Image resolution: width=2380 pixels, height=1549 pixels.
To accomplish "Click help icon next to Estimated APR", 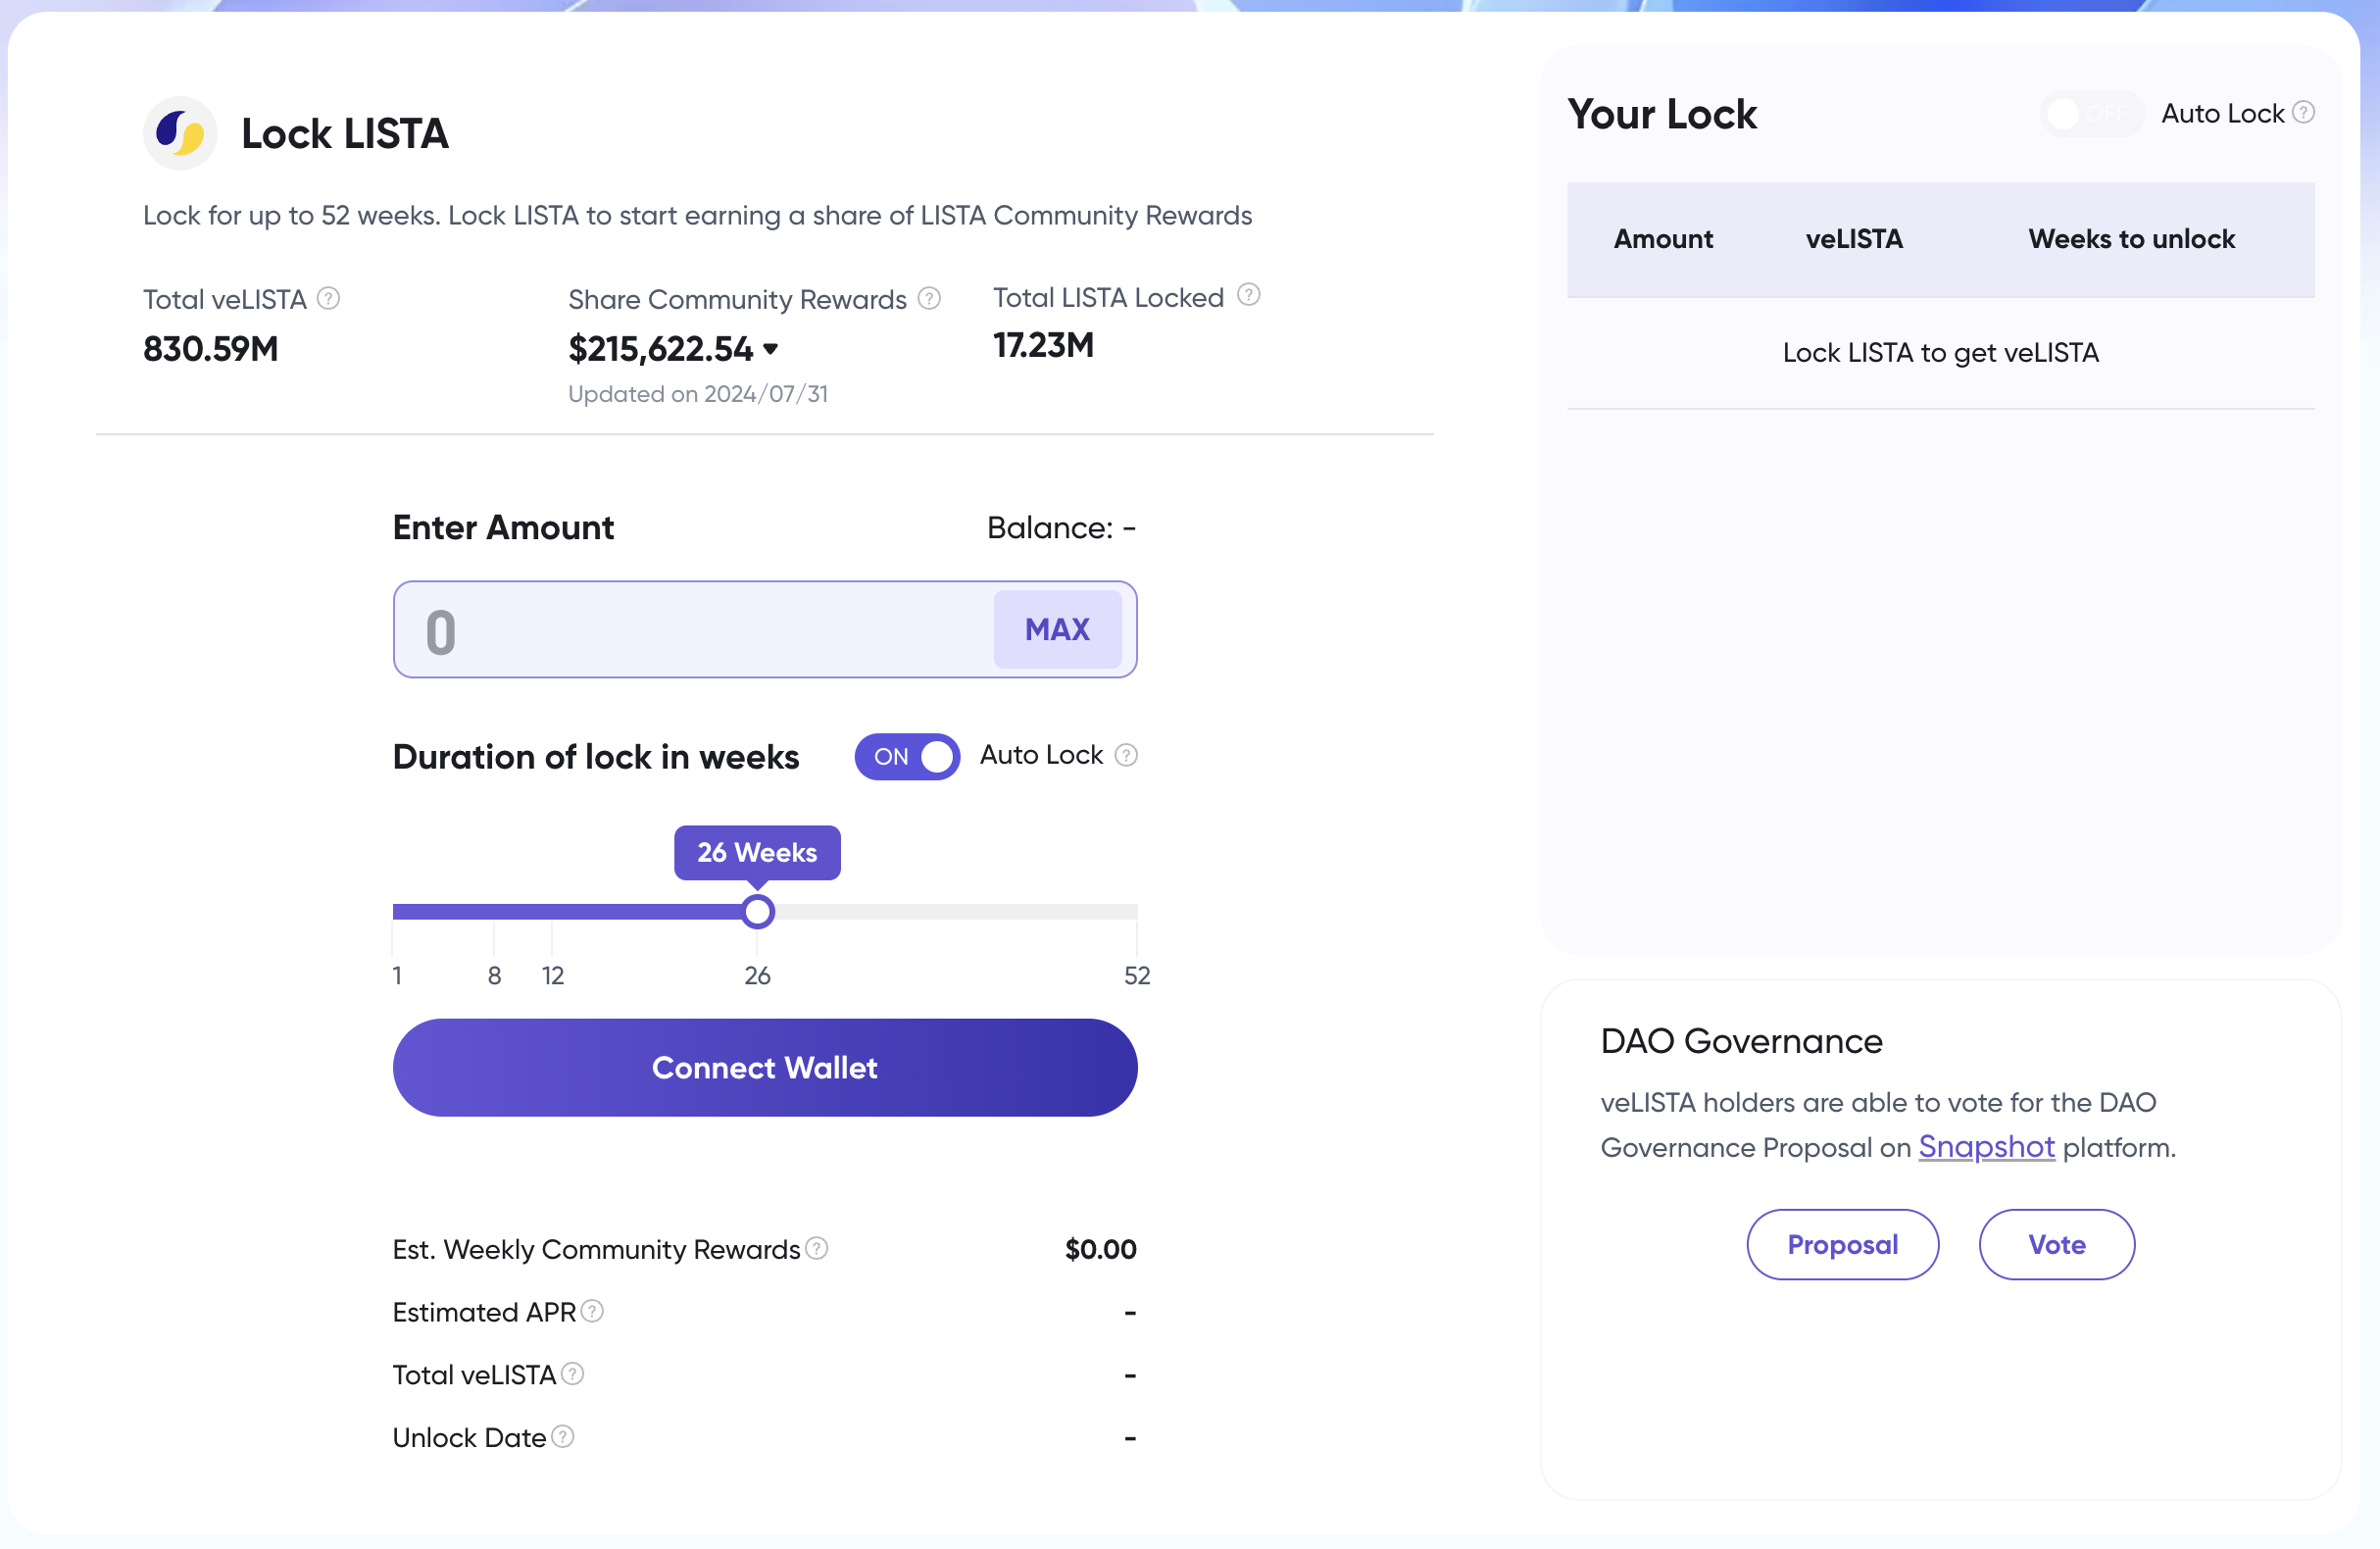I will coord(592,1311).
